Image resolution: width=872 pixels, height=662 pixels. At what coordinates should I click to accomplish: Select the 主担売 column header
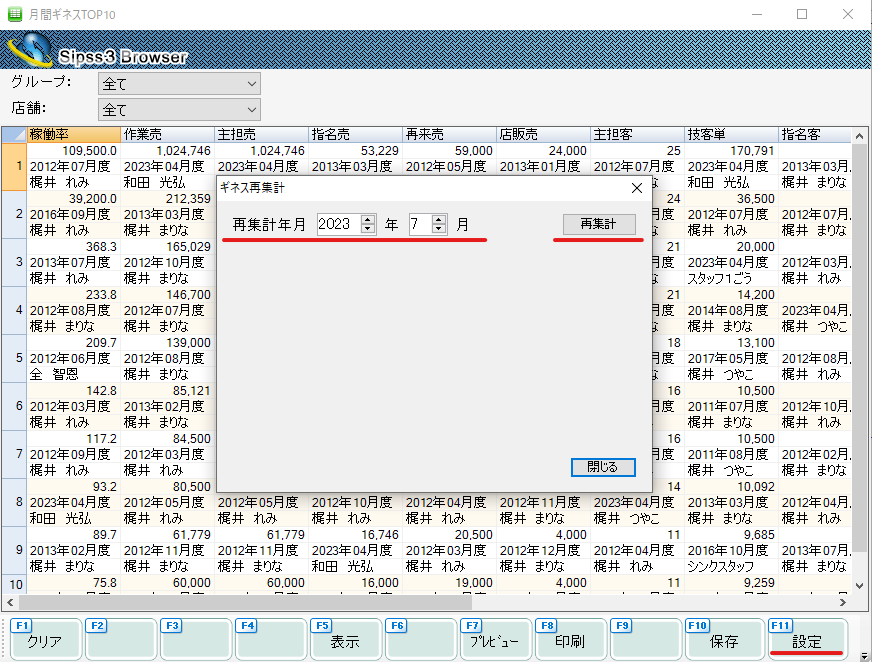tap(261, 135)
